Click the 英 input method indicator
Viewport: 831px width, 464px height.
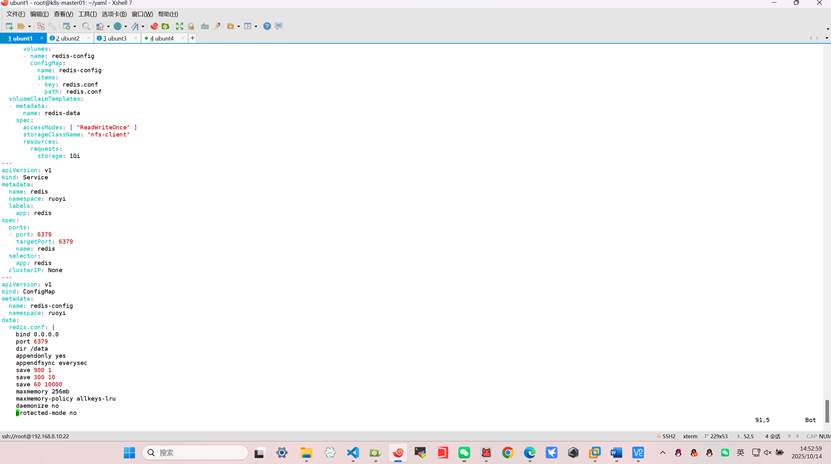click(740, 452)
